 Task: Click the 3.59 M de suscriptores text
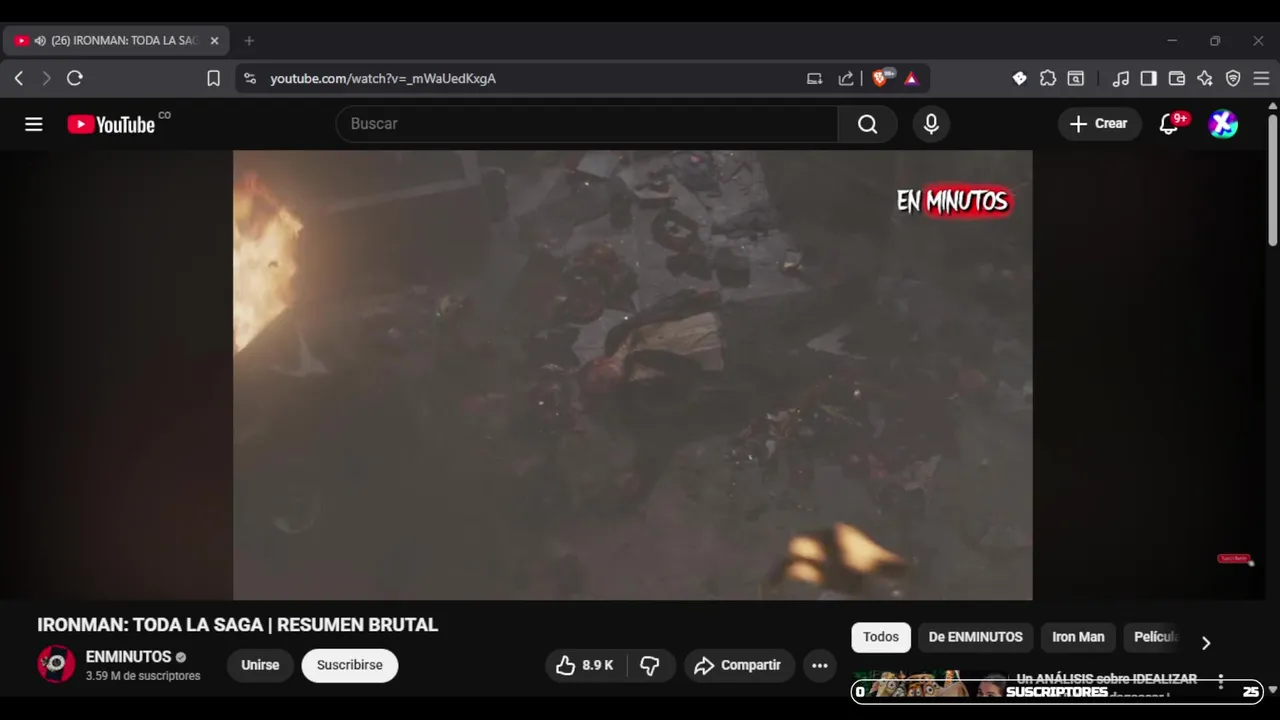tap(143, 676)
